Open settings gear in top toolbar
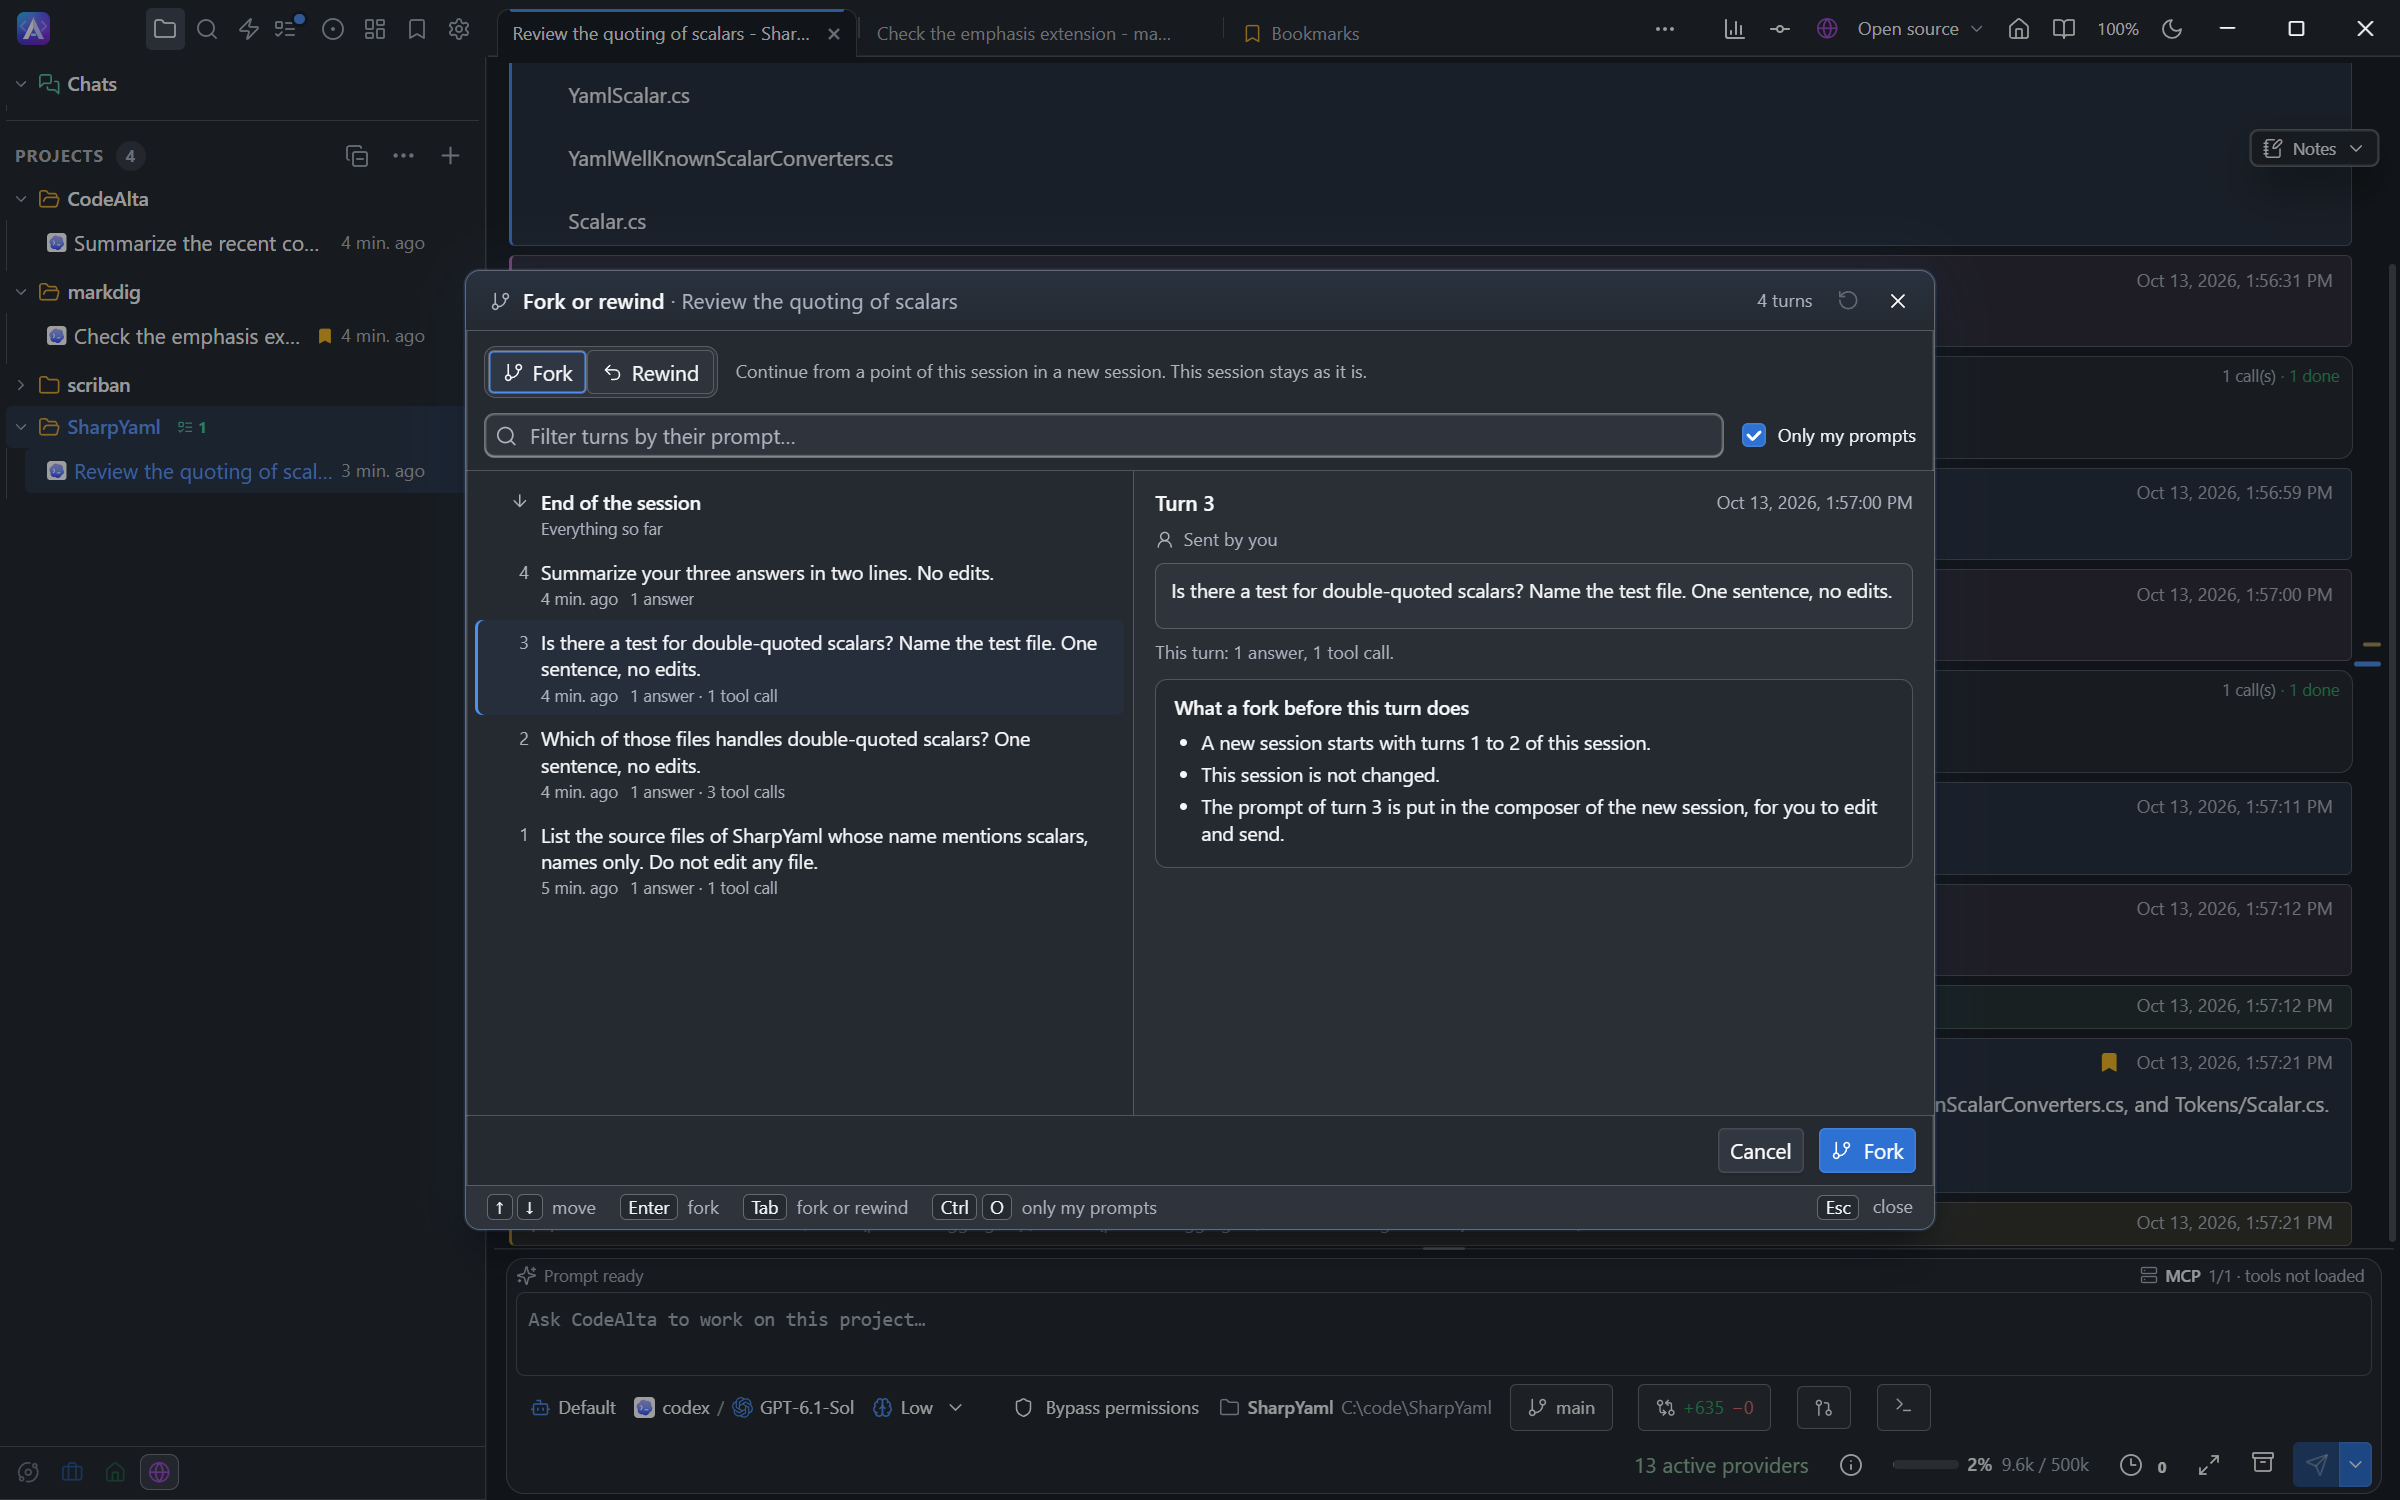Image resolution: width=2400 pixels, height=1500 pixels. point(459,29)
